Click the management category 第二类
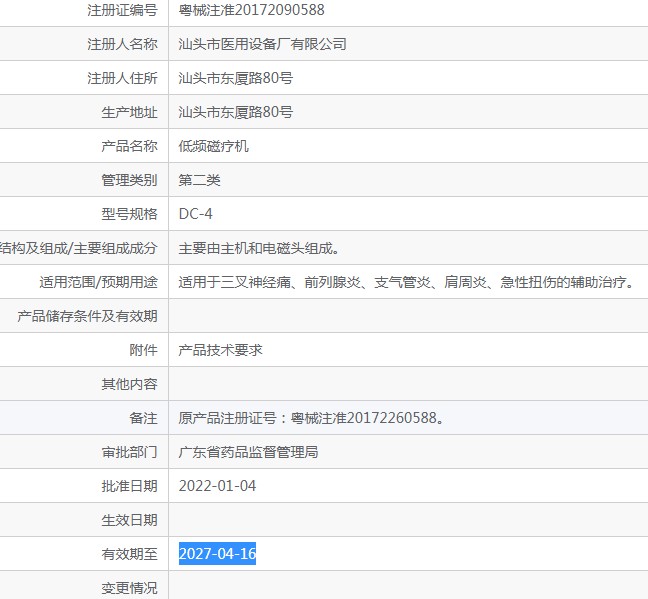The height and width of the screenshot is (599, 648). click(x=199, y=180)
